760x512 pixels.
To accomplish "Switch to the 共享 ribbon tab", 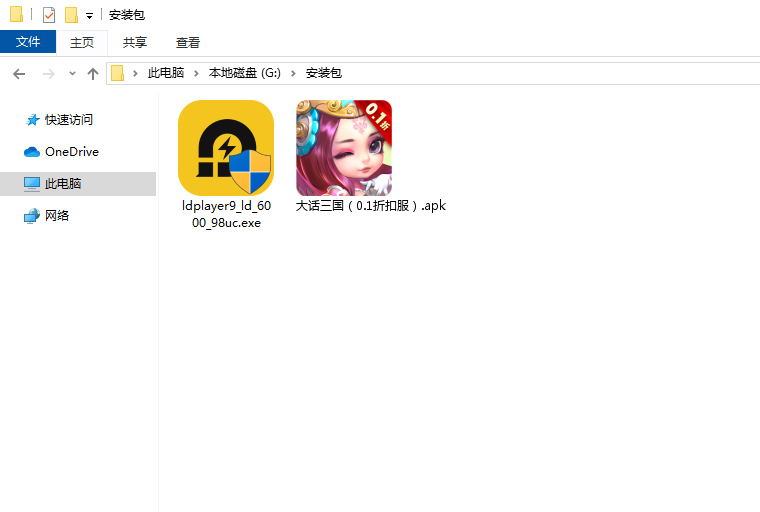I will click(x=135, y=42).
